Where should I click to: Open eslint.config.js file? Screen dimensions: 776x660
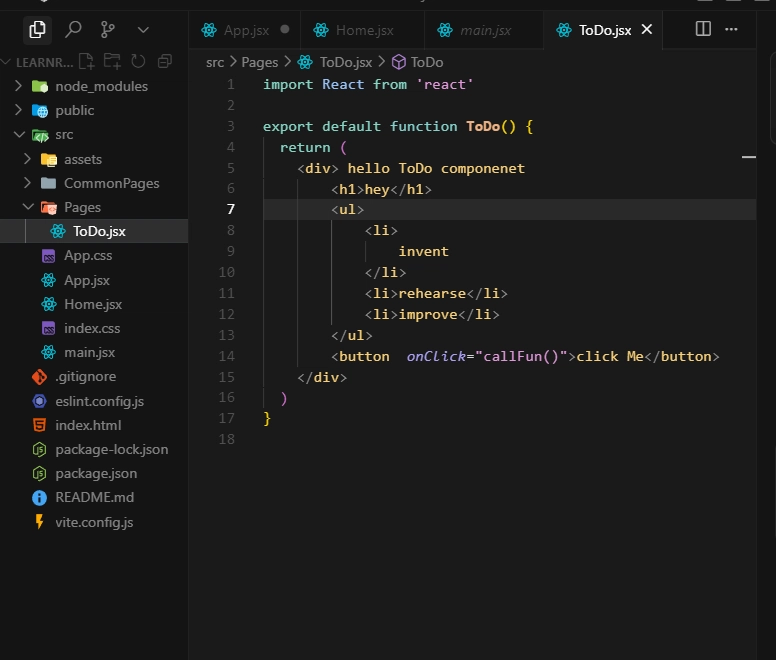click(x=94, y=401)
